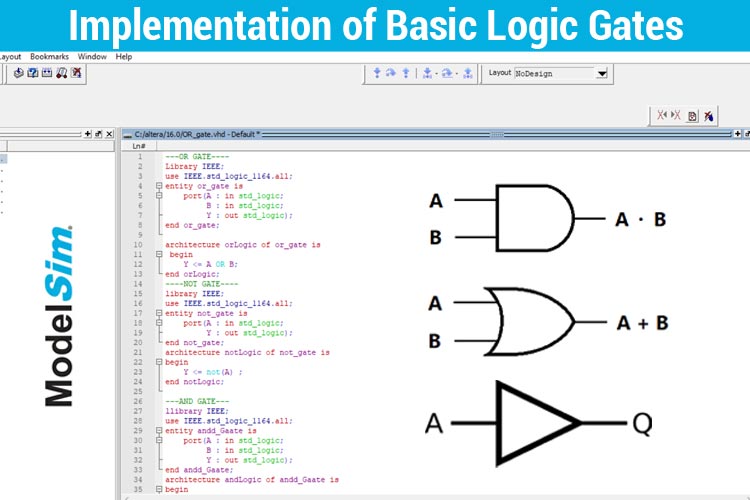Click 'use IEEE.std_logic_1164.all;' on line 3
This screenshot has height=500, width=750.
point(229,176)
